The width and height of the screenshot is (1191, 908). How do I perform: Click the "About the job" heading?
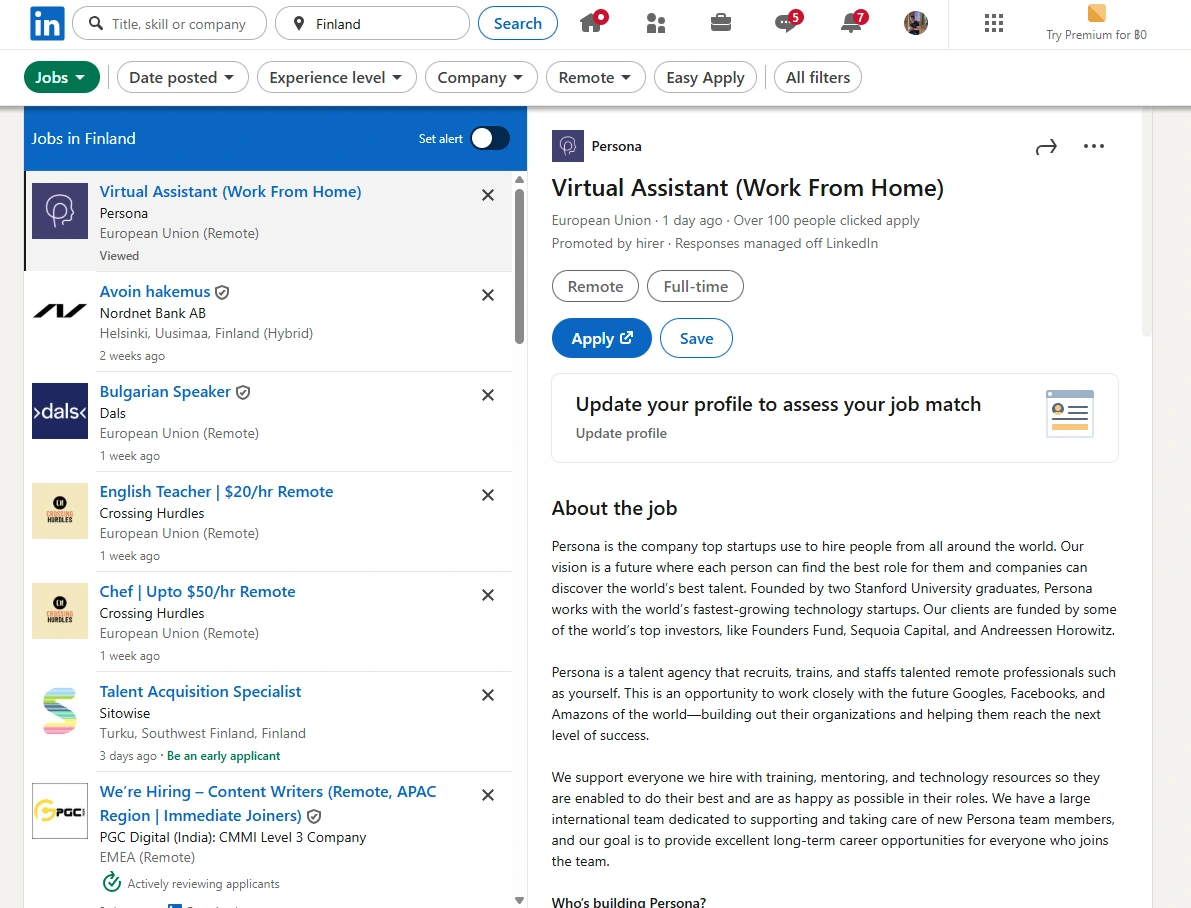coord(614,508)
